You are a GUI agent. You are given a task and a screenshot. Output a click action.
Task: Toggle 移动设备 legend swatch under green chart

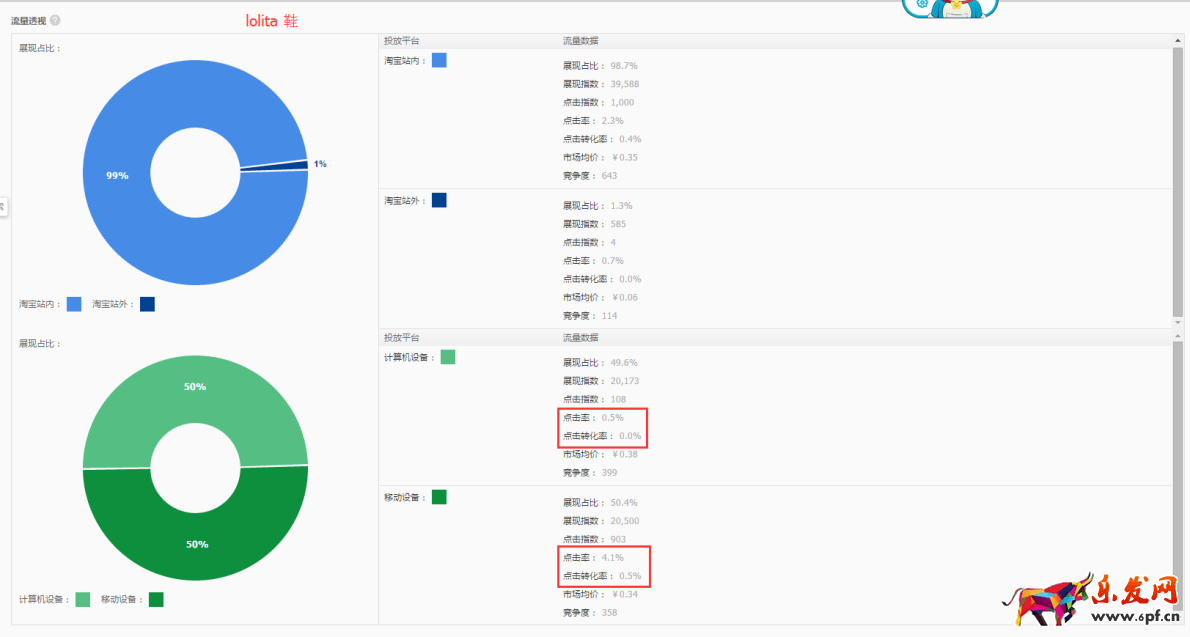coord(156,599)
